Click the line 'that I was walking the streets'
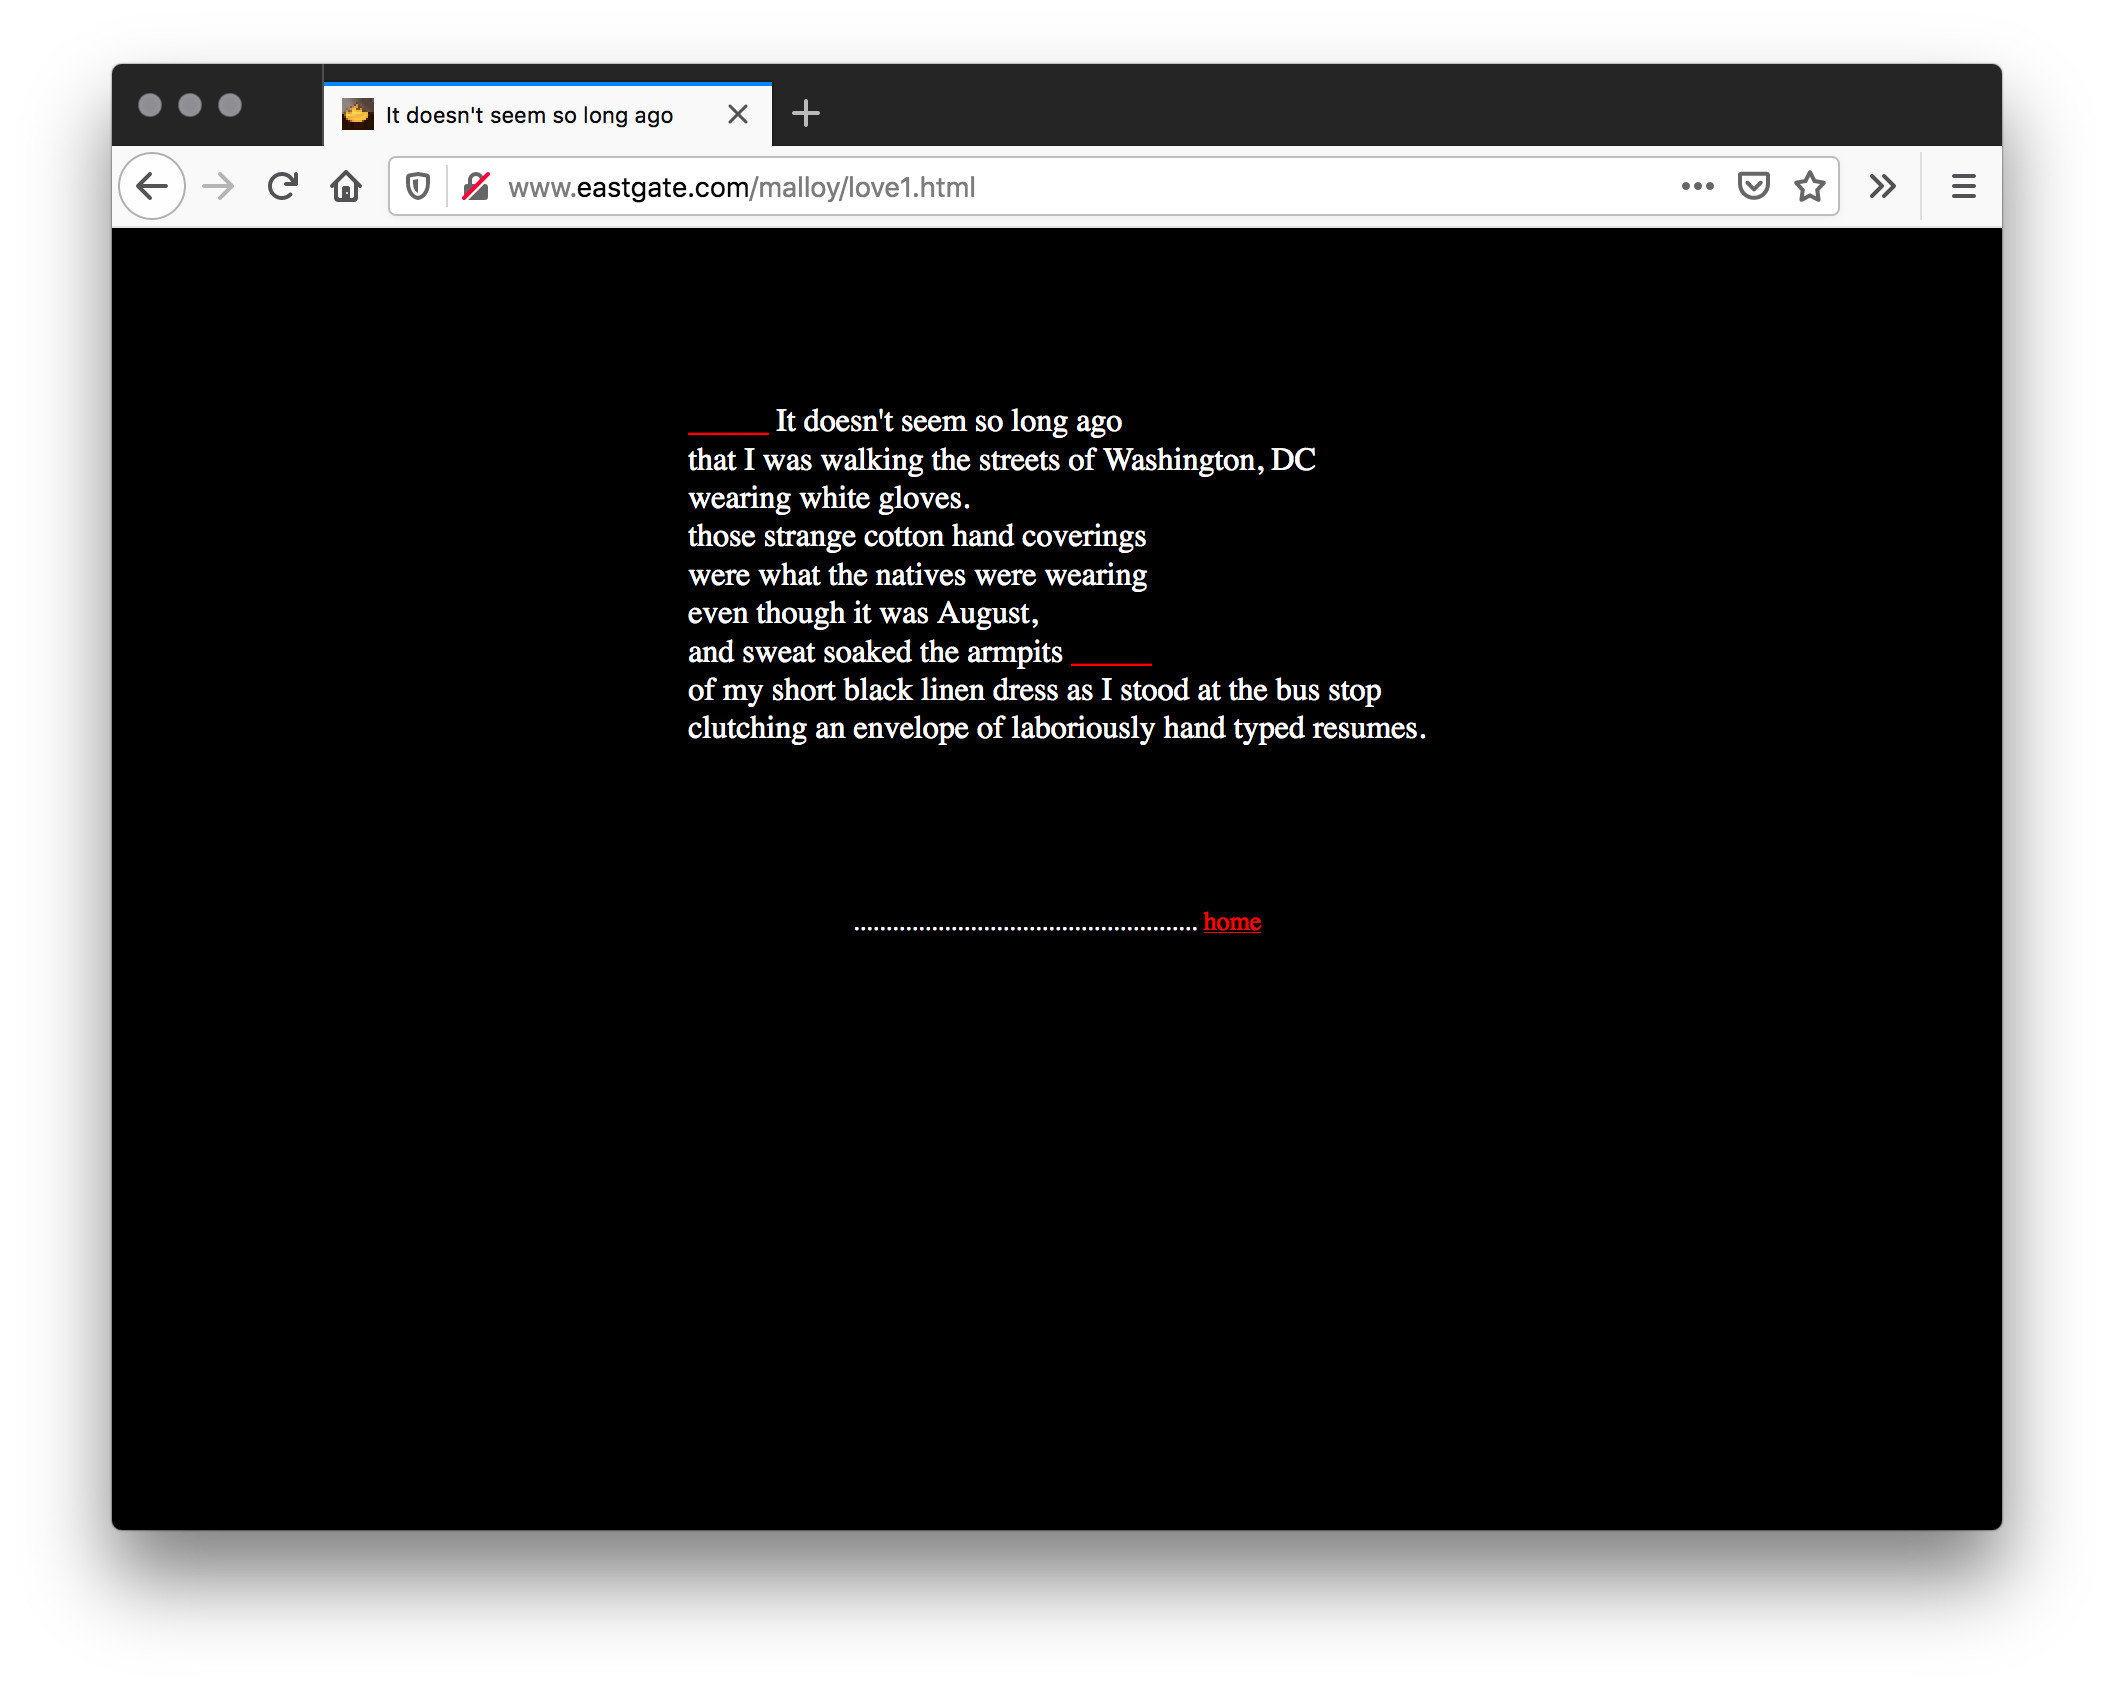Screen dimensions: 2114x1690 (x=1001, y=460)
